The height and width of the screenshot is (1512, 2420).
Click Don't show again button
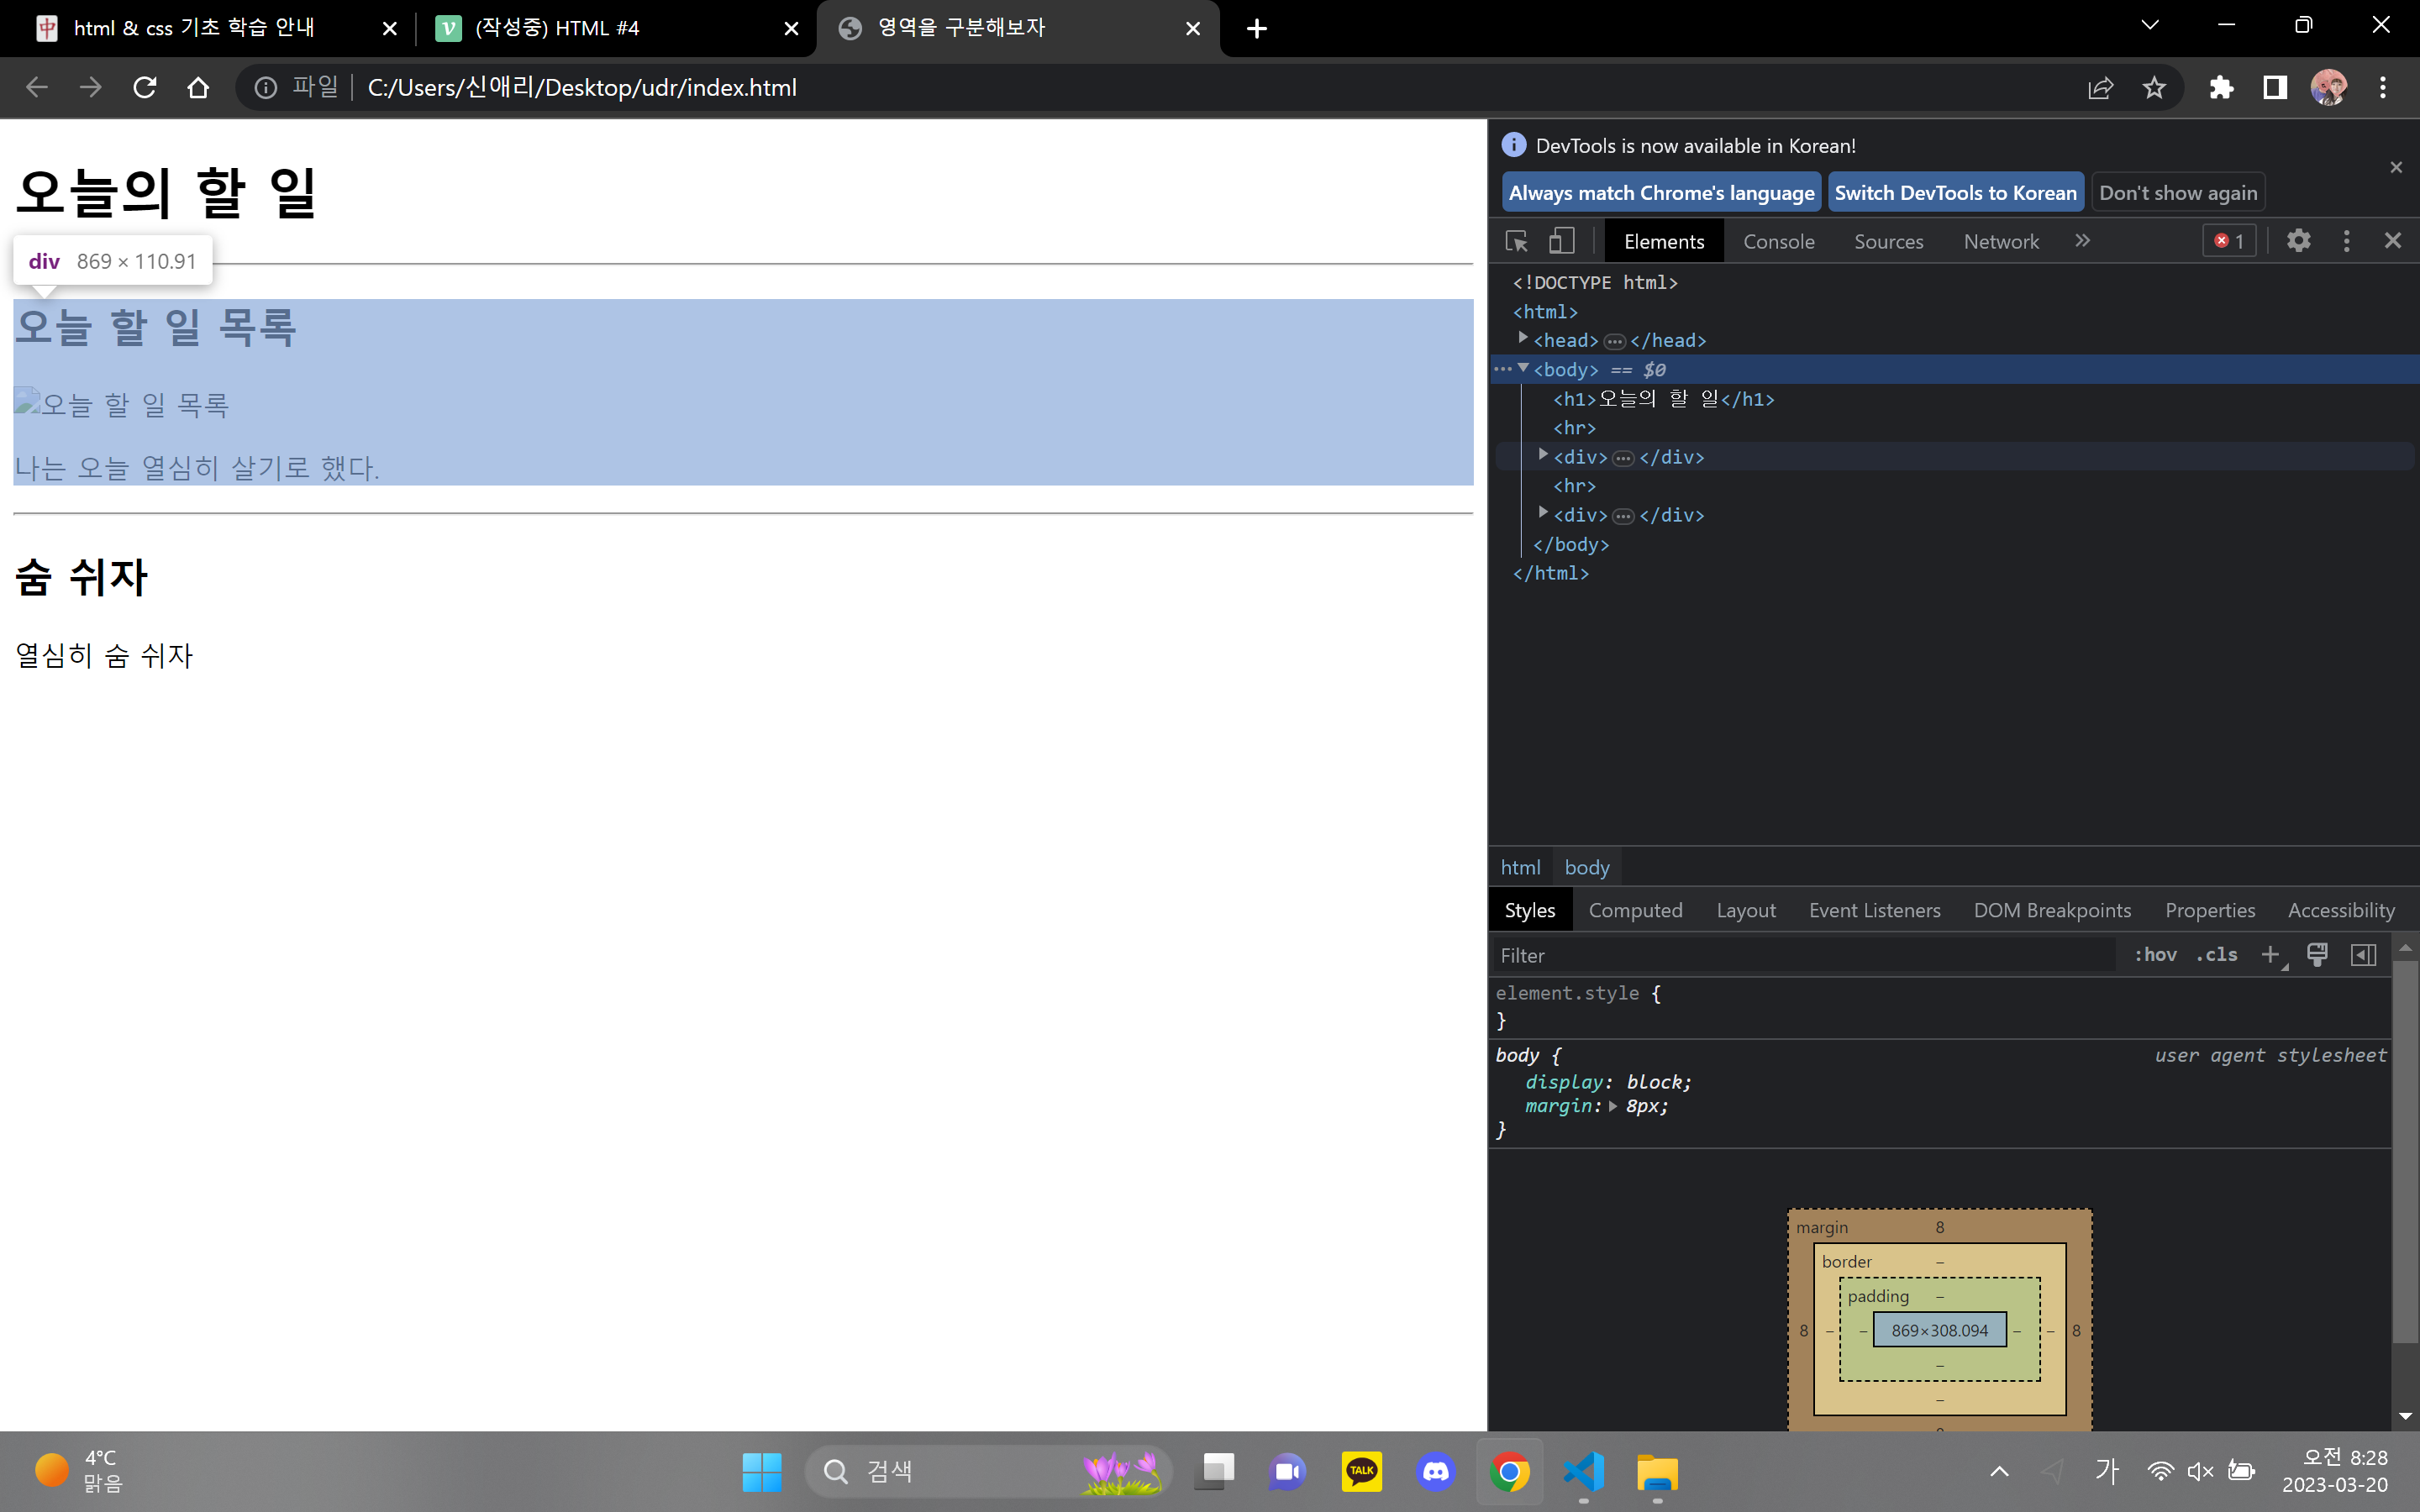click(x=2177, y=193)
